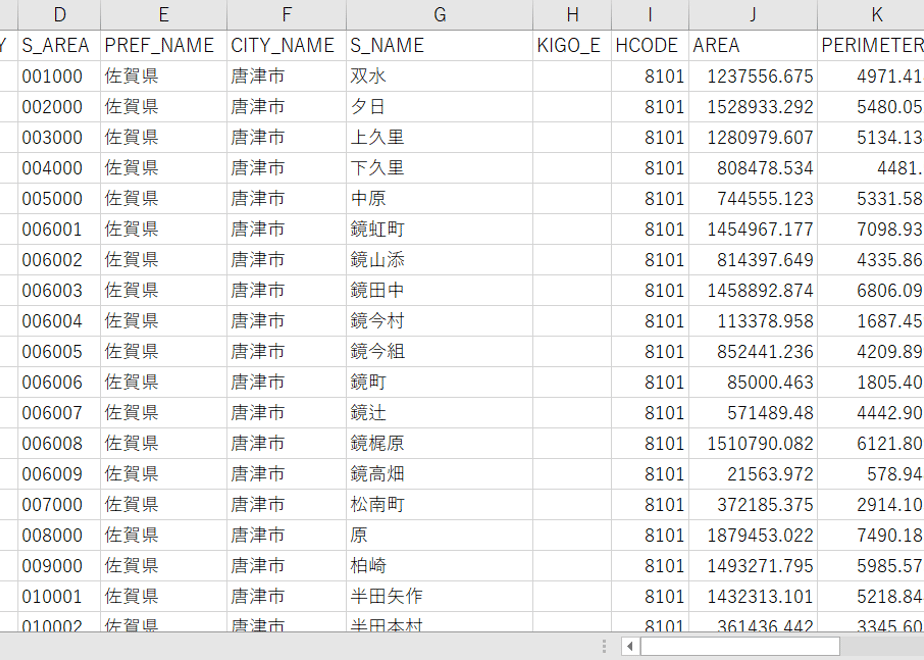Select AREA value 113378.958
Screen dimensions: 924x660
(753, 321)
